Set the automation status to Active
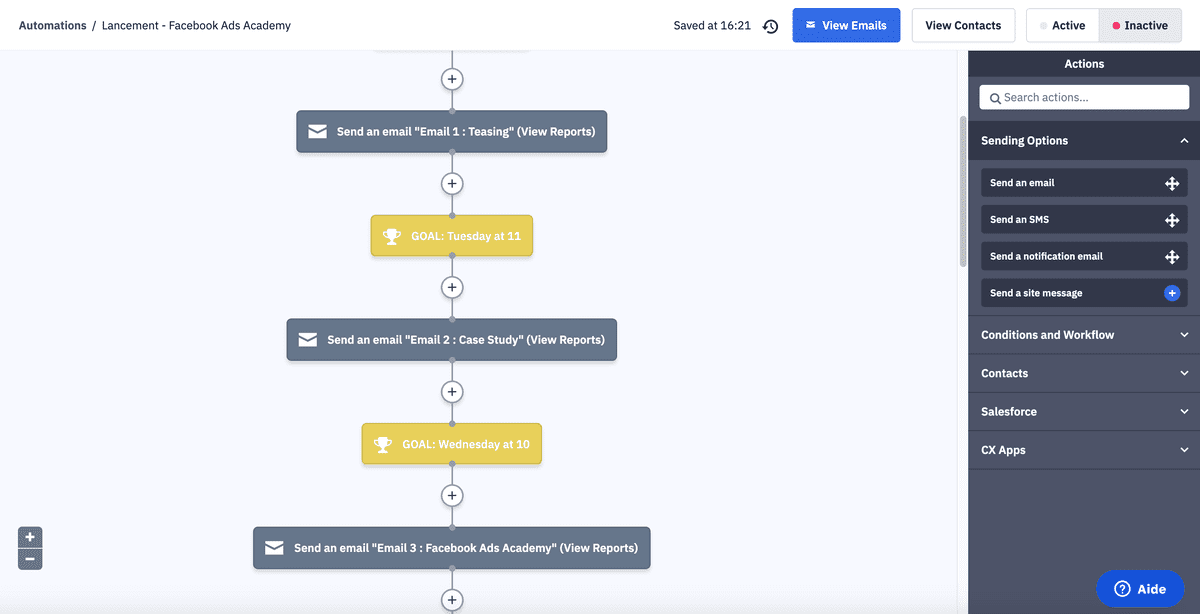1200x614 pixels. click(1063, 26)
